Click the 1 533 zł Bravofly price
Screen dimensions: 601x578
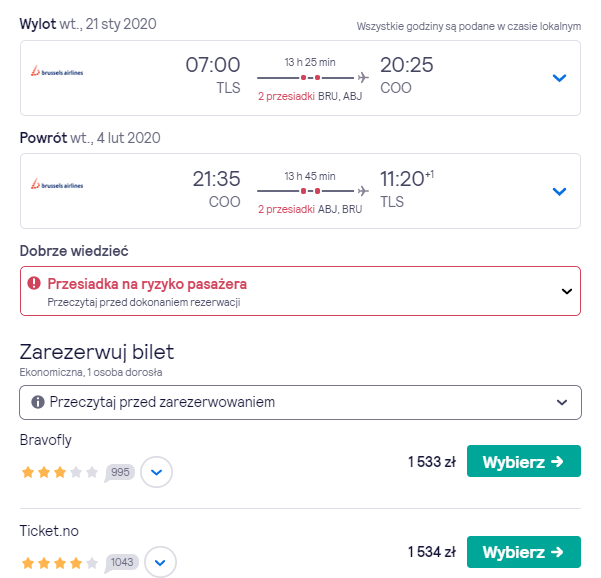432,462
